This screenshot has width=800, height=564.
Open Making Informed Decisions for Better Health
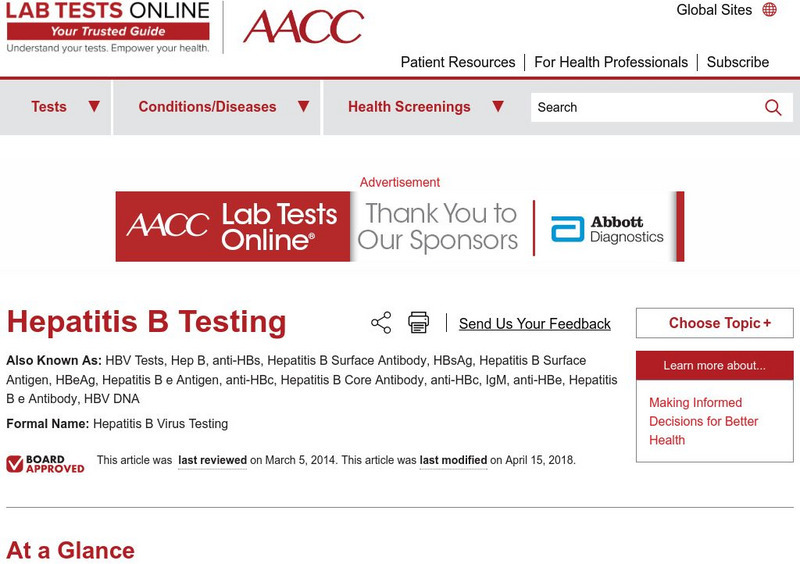tap(703, 421)
